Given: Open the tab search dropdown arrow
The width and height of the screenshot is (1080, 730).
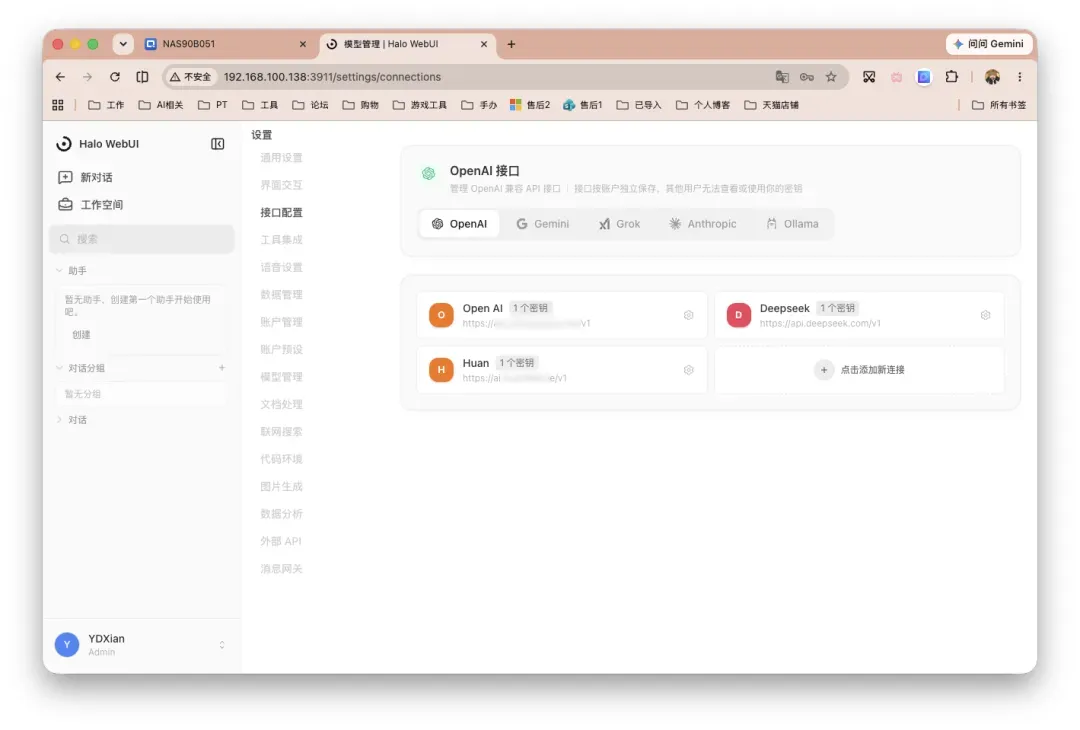Looking at the screenshot, I should pyautogui.click(x=123, y=44).
